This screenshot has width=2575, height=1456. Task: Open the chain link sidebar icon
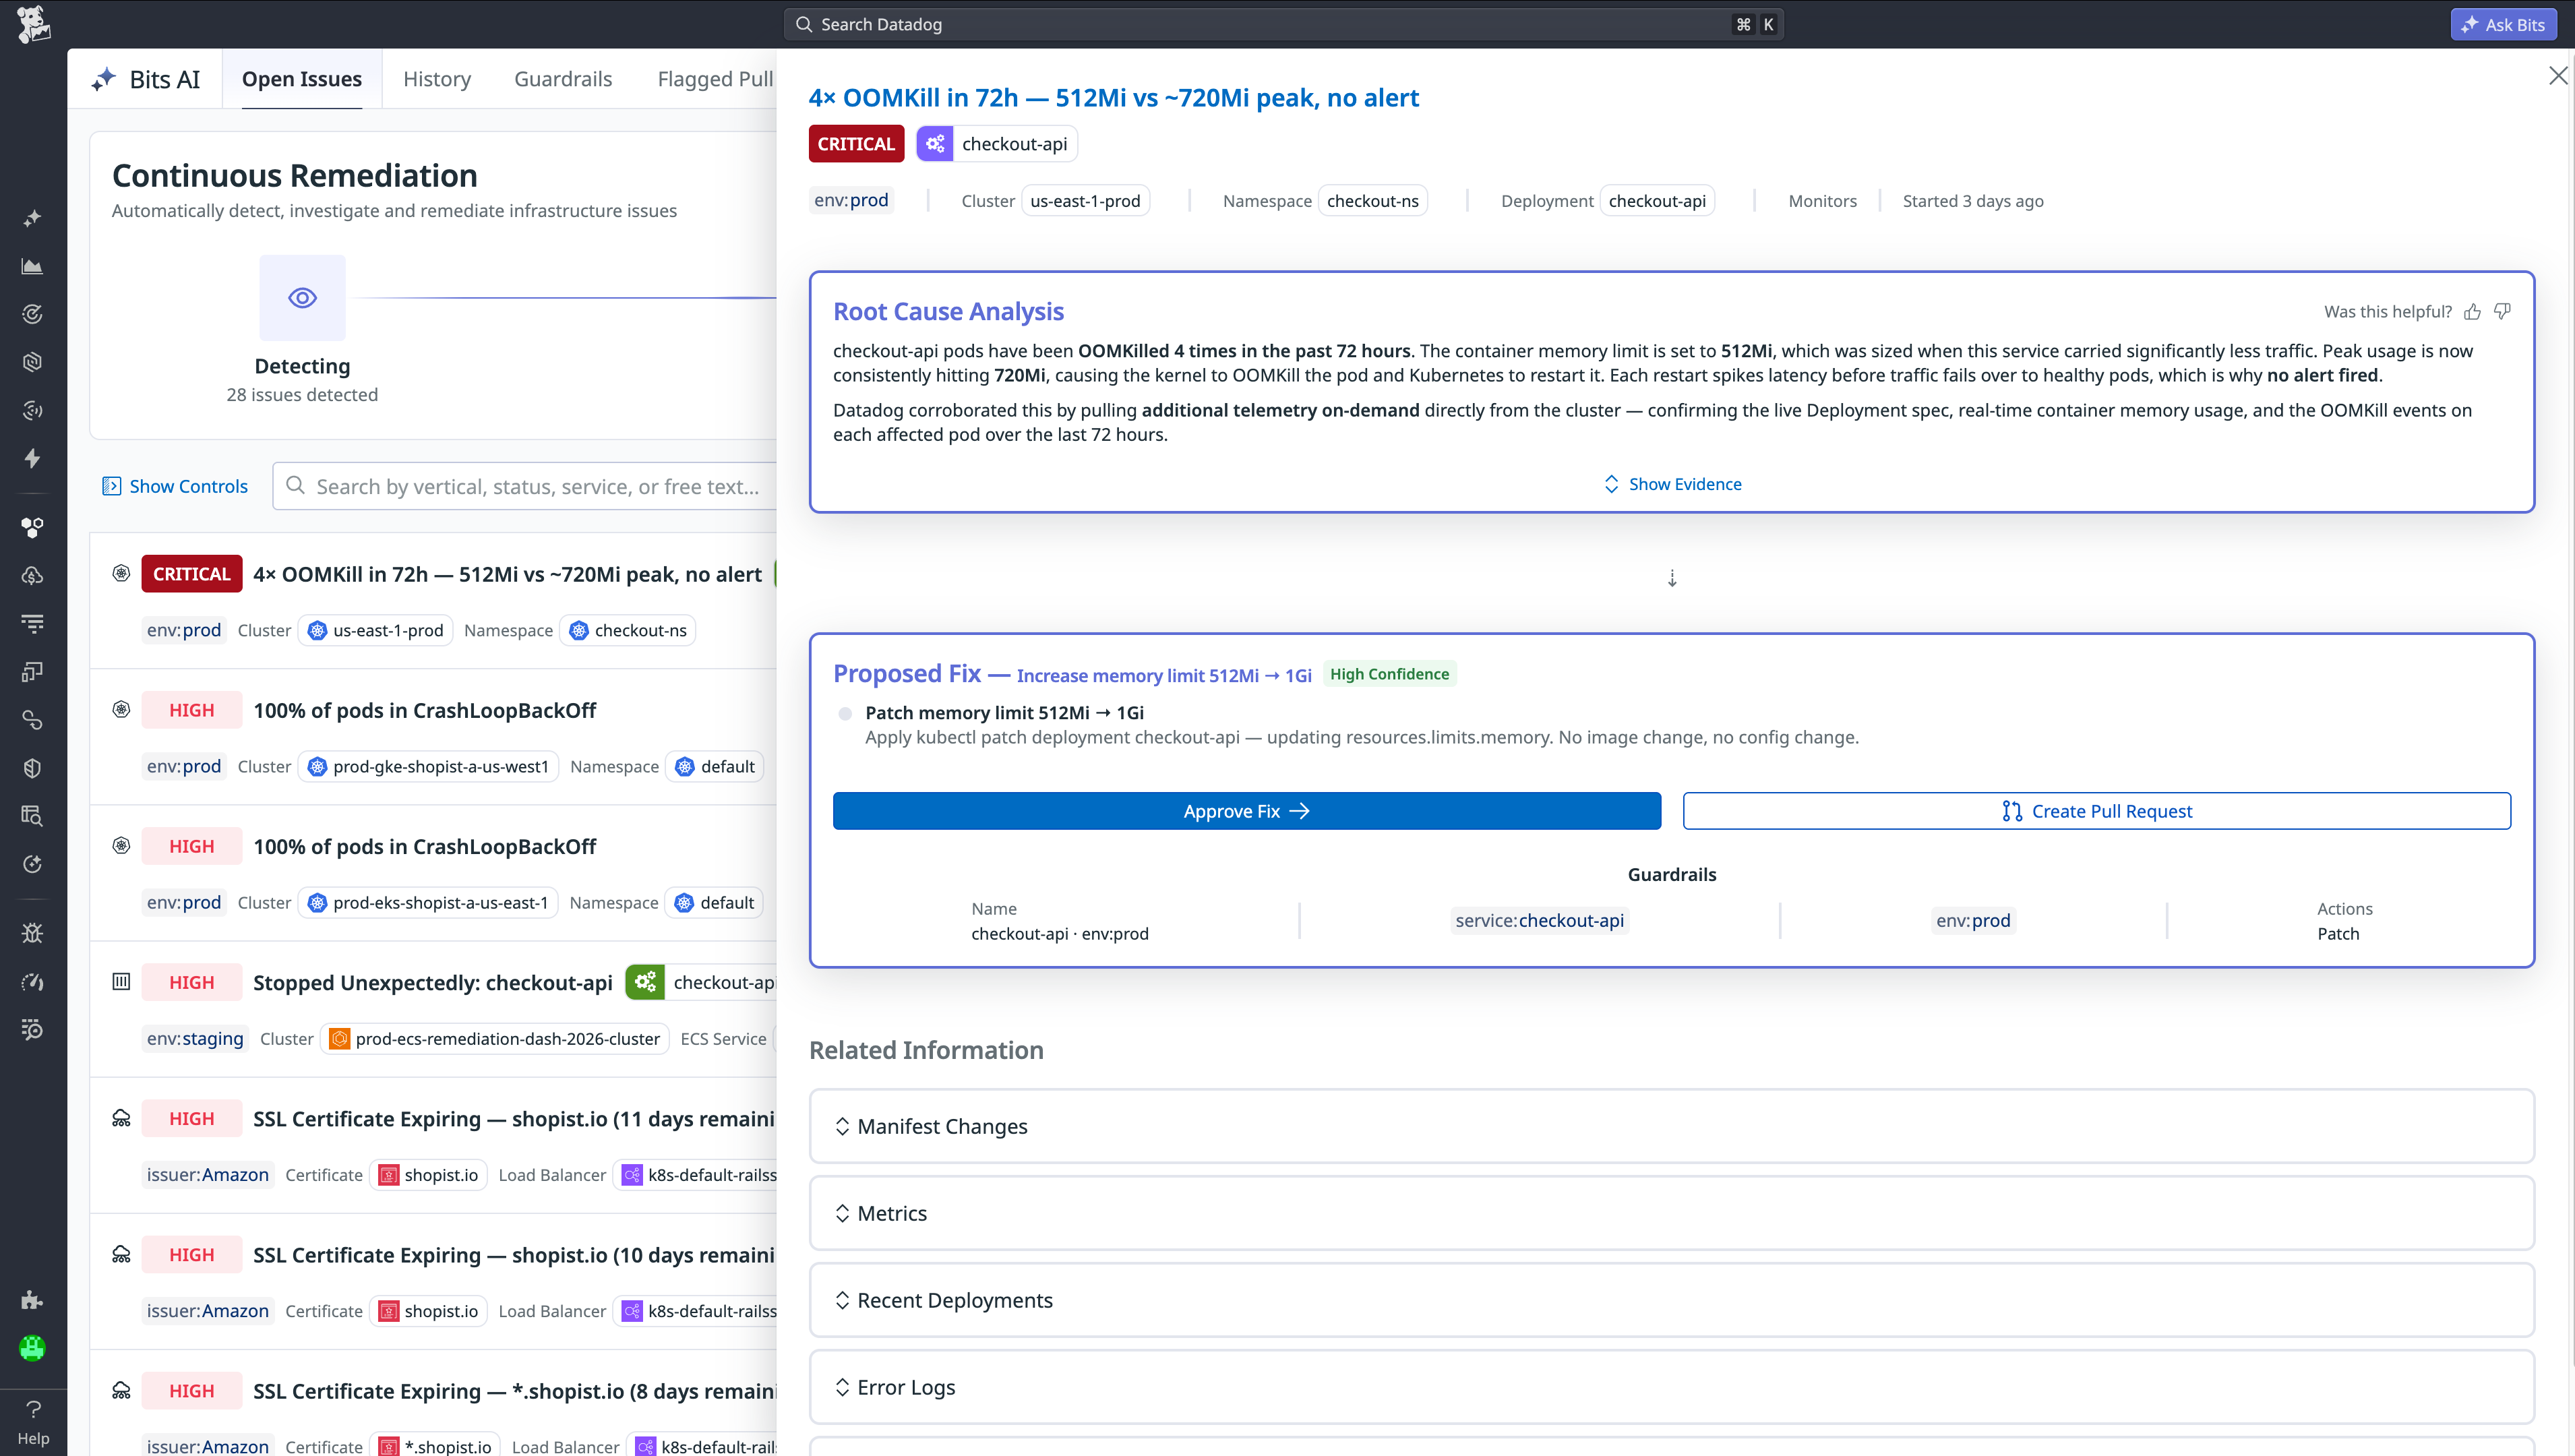pos(32,720)
